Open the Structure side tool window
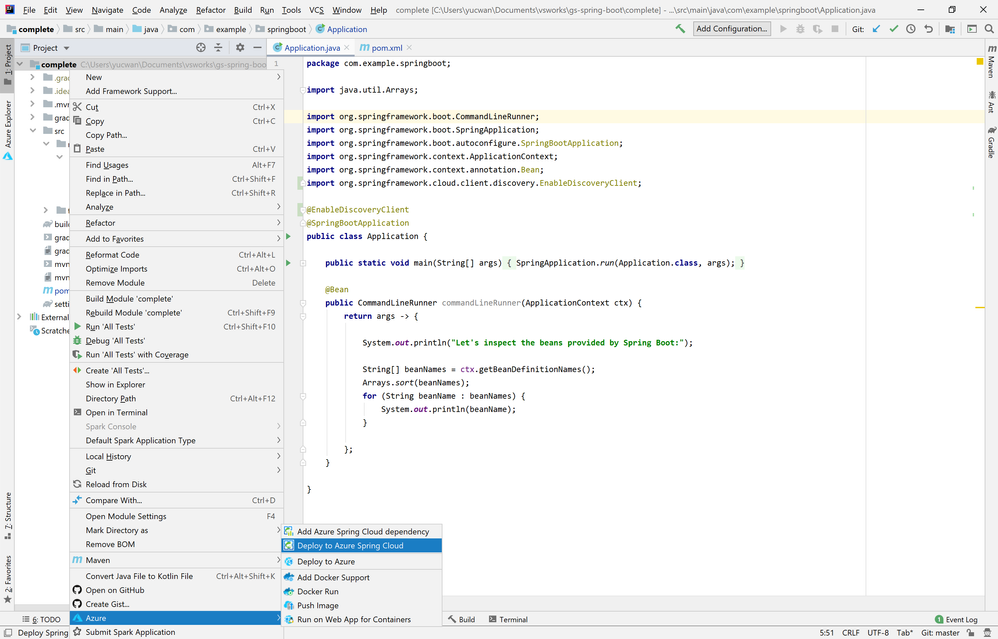Screen dimensions: 998x639 pos(8,516)
